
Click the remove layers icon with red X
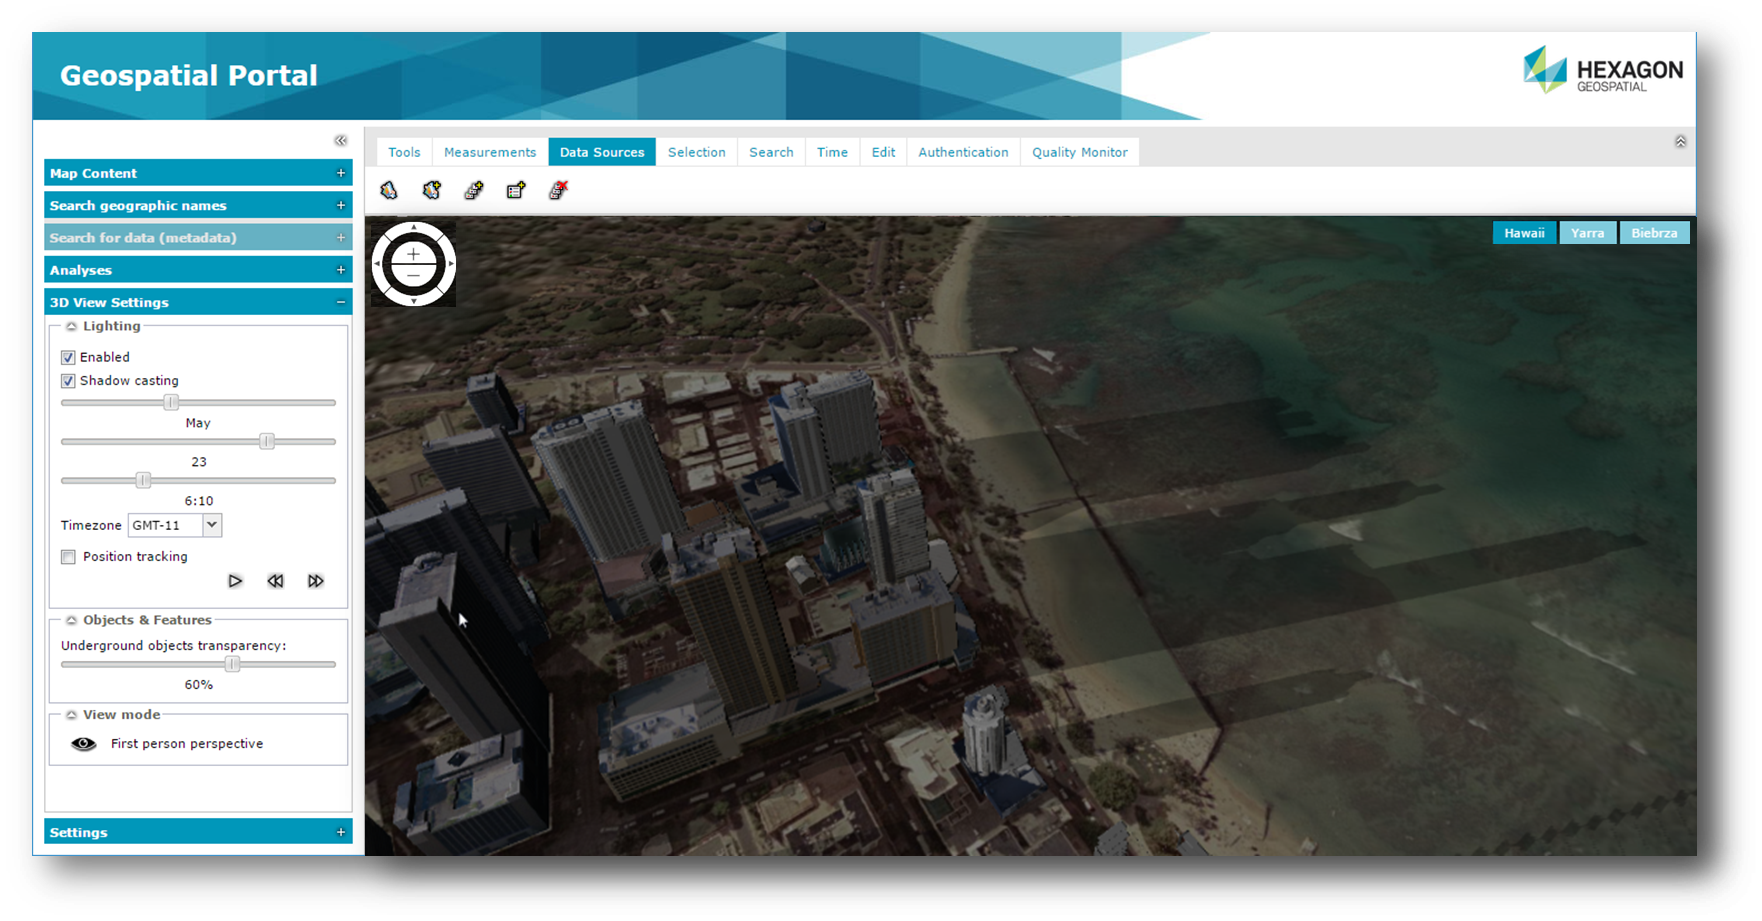557,189
